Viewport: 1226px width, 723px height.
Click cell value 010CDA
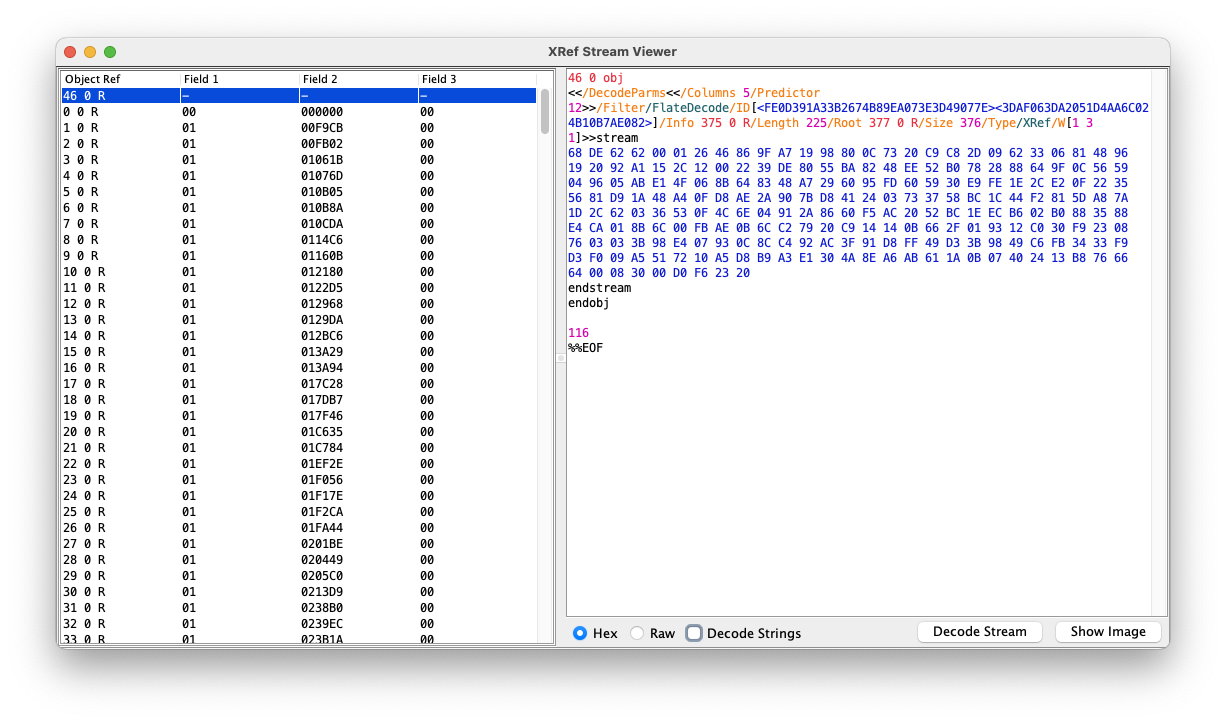(322, 224)
